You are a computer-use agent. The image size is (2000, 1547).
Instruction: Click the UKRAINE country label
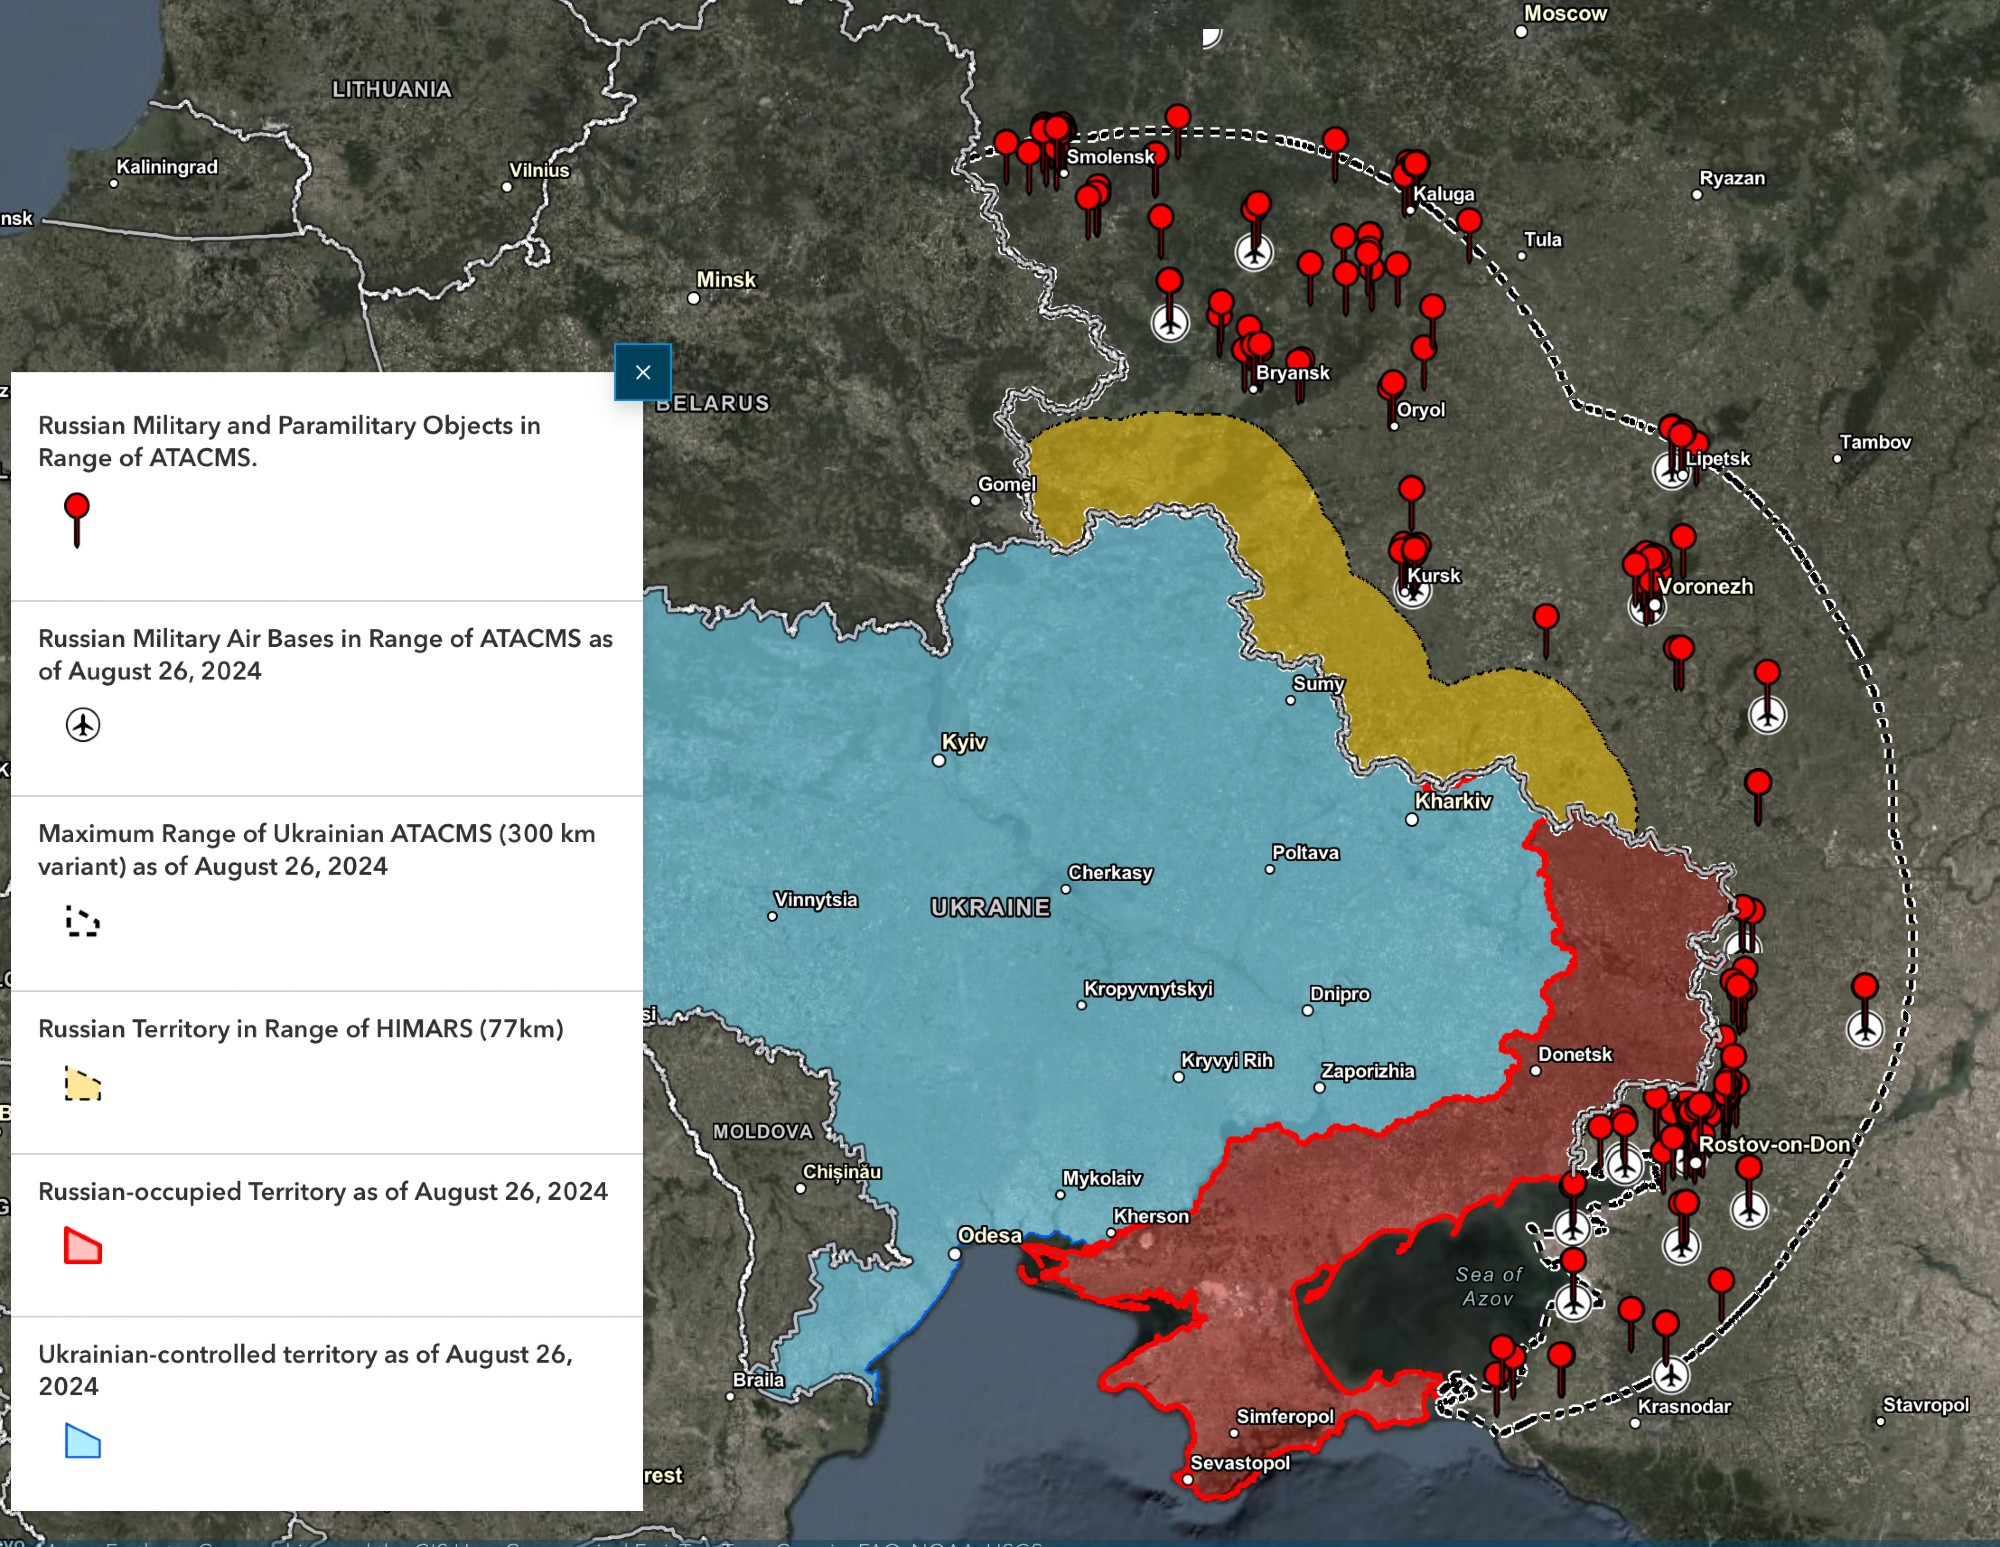(x=991, y=908)
